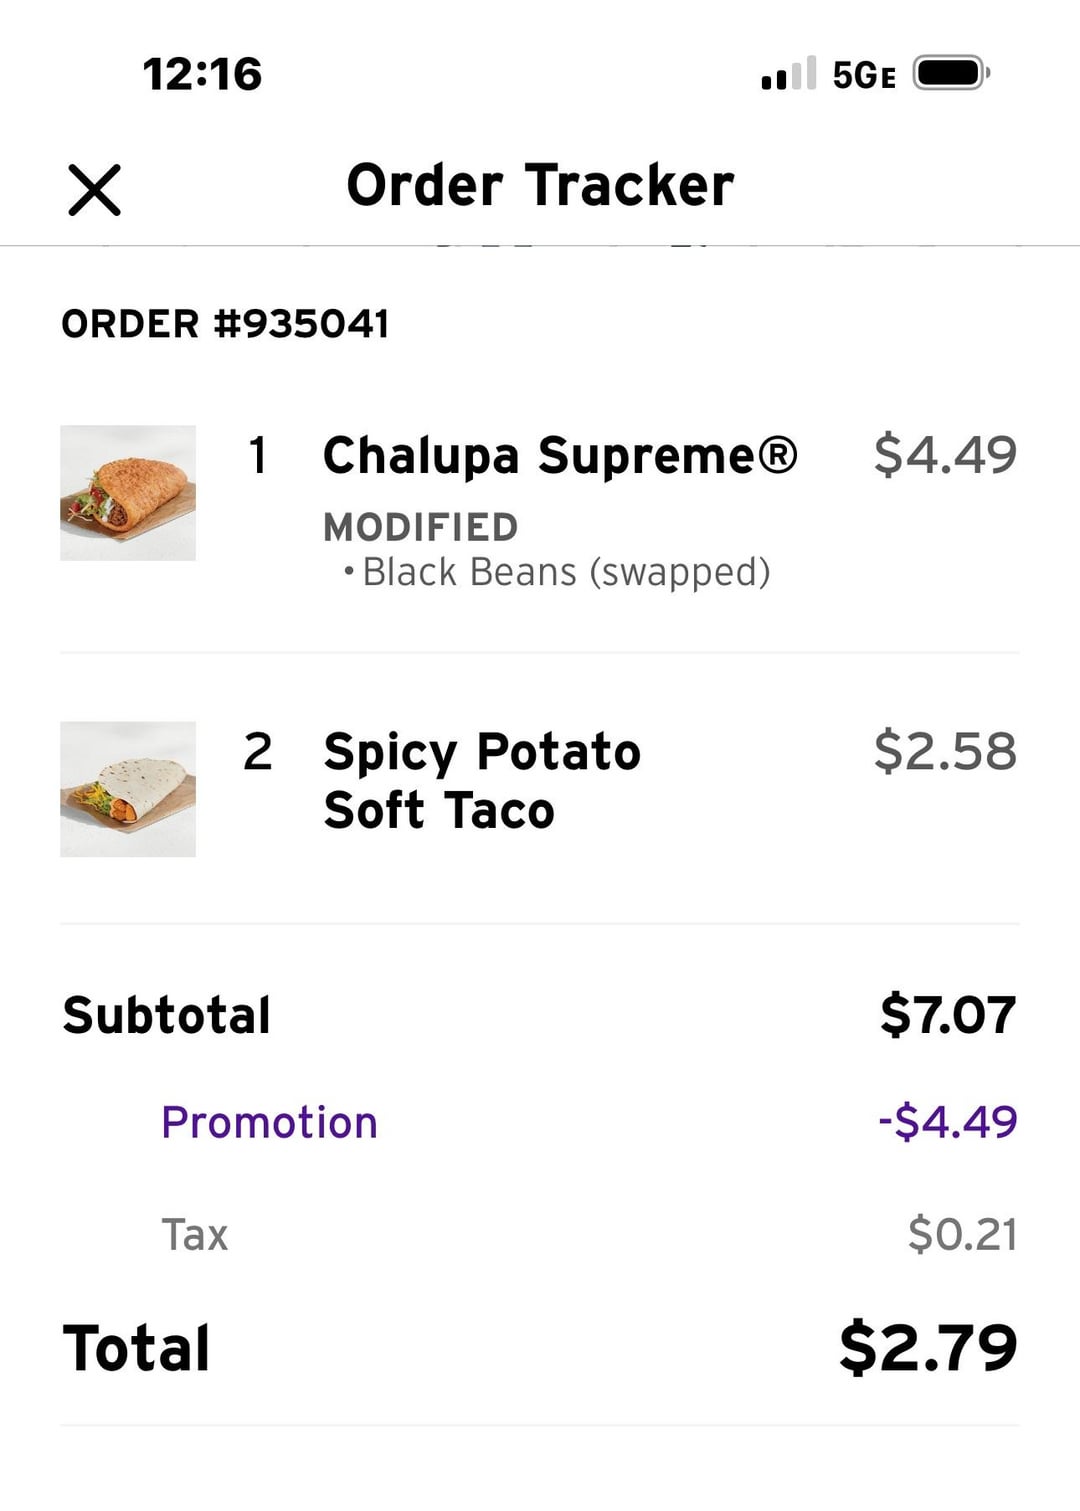The width and height of the screenshot is (1080, 1511).
Task: Tap the Total amount $2.79
Action: [928, 1347]
